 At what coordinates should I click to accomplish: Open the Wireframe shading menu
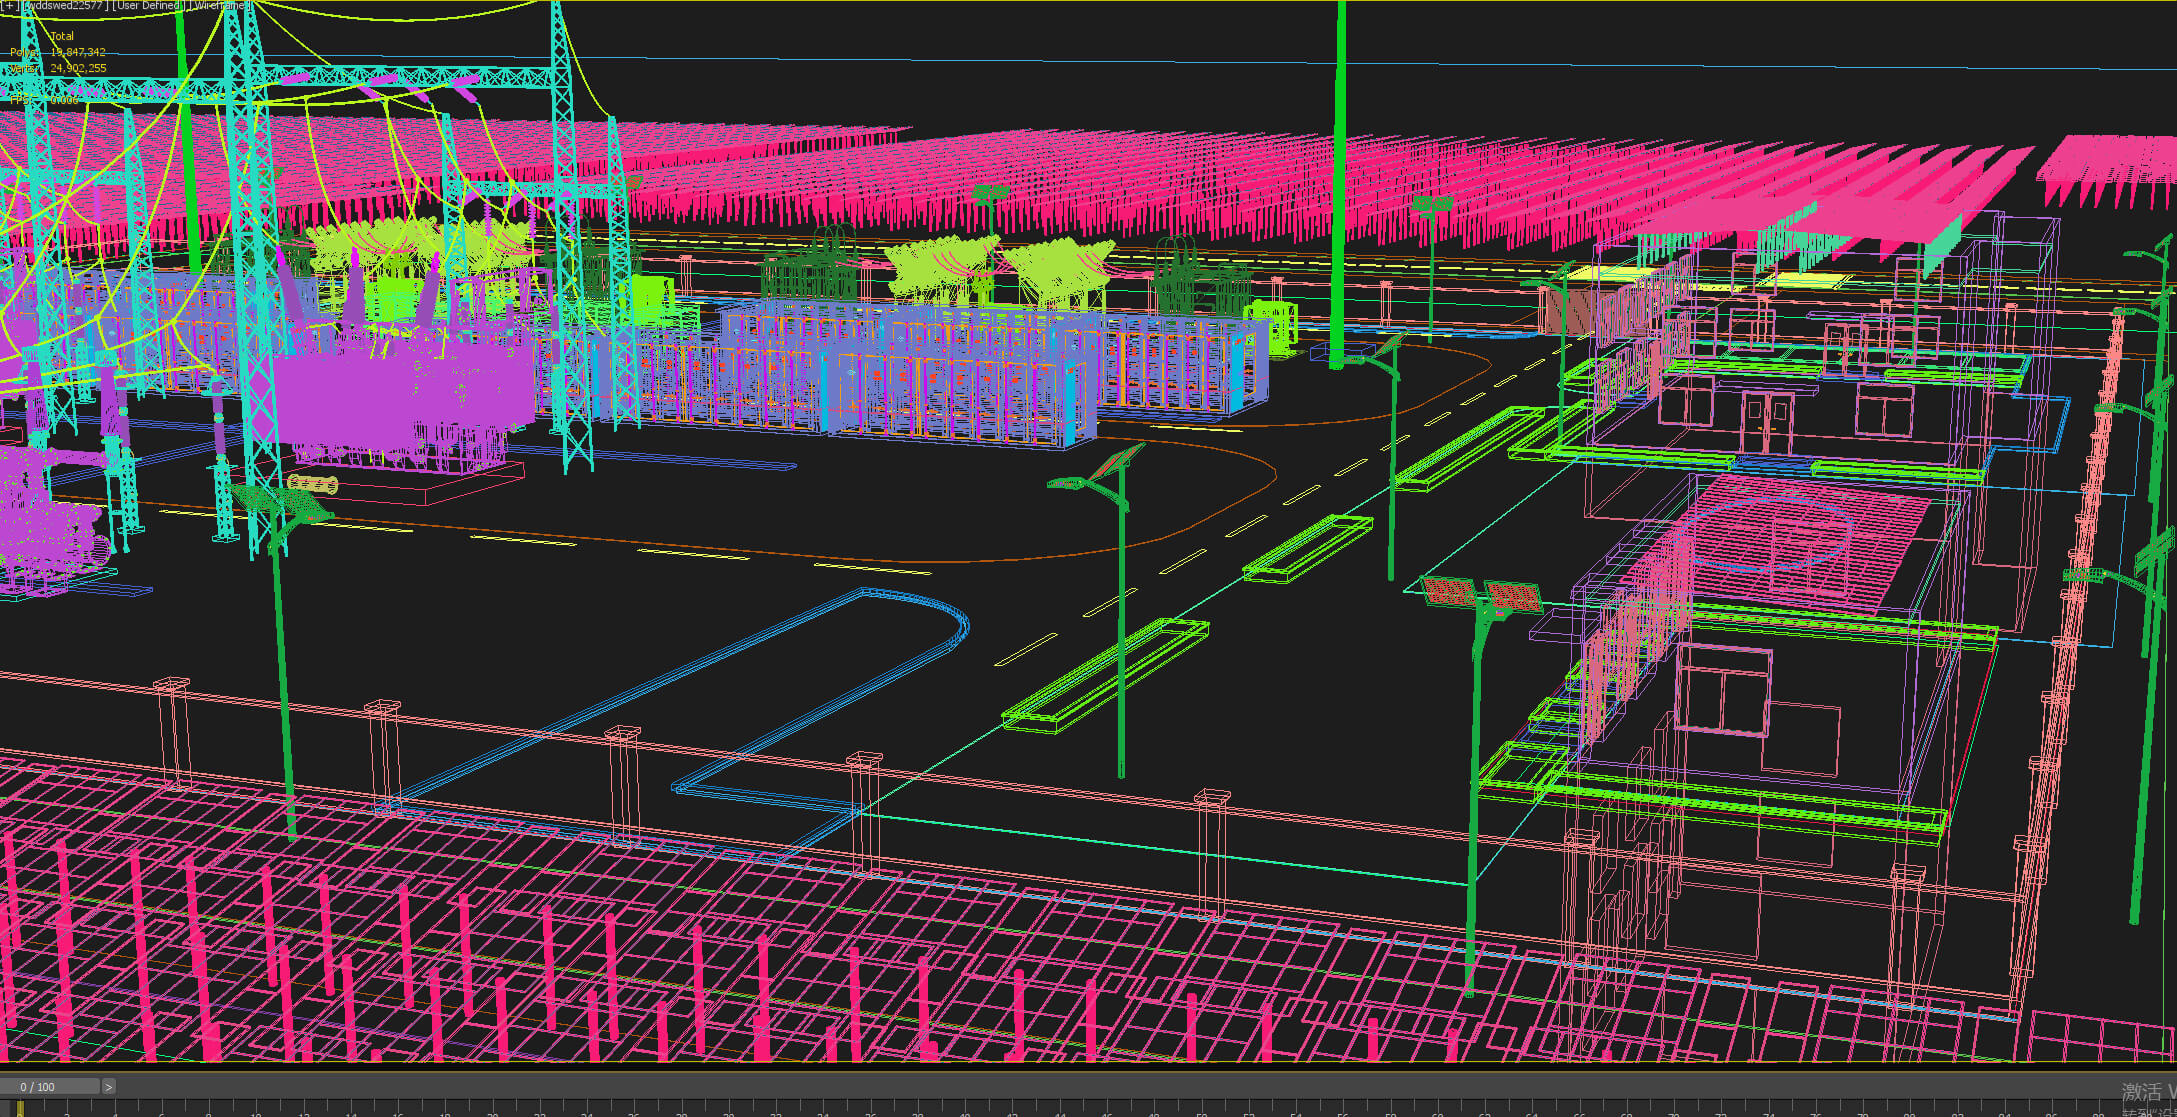[221, 6]
